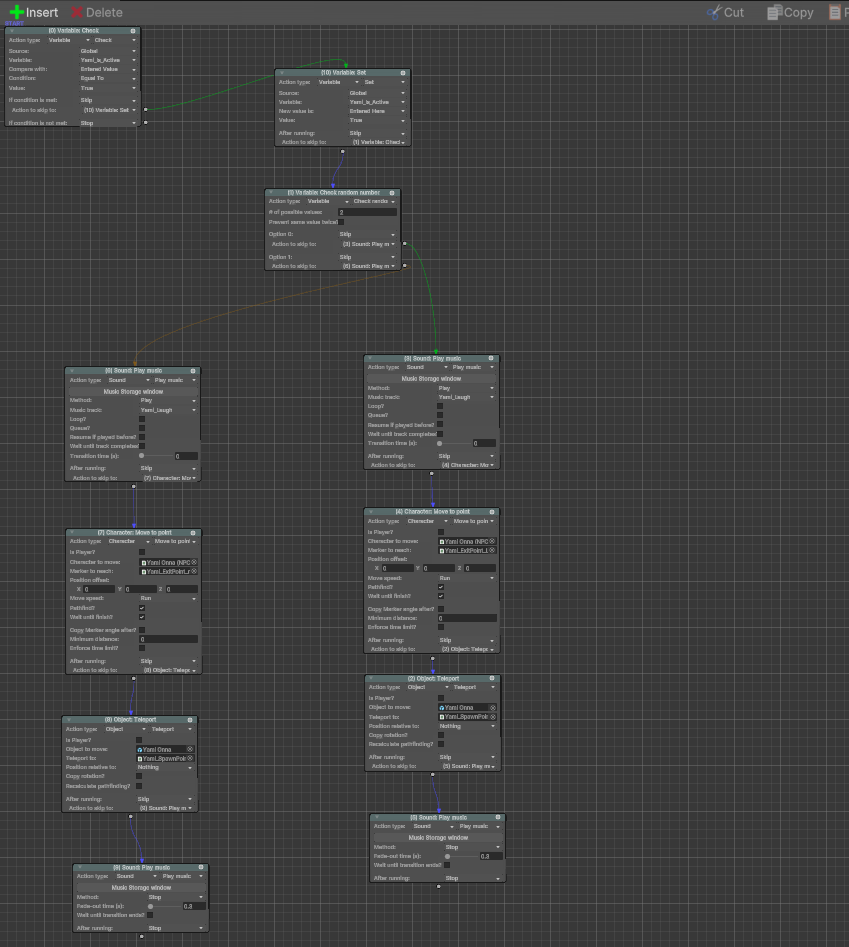Click Fade-out time slider in node (5)
The image size is (849, 947).
pos(462,856)
